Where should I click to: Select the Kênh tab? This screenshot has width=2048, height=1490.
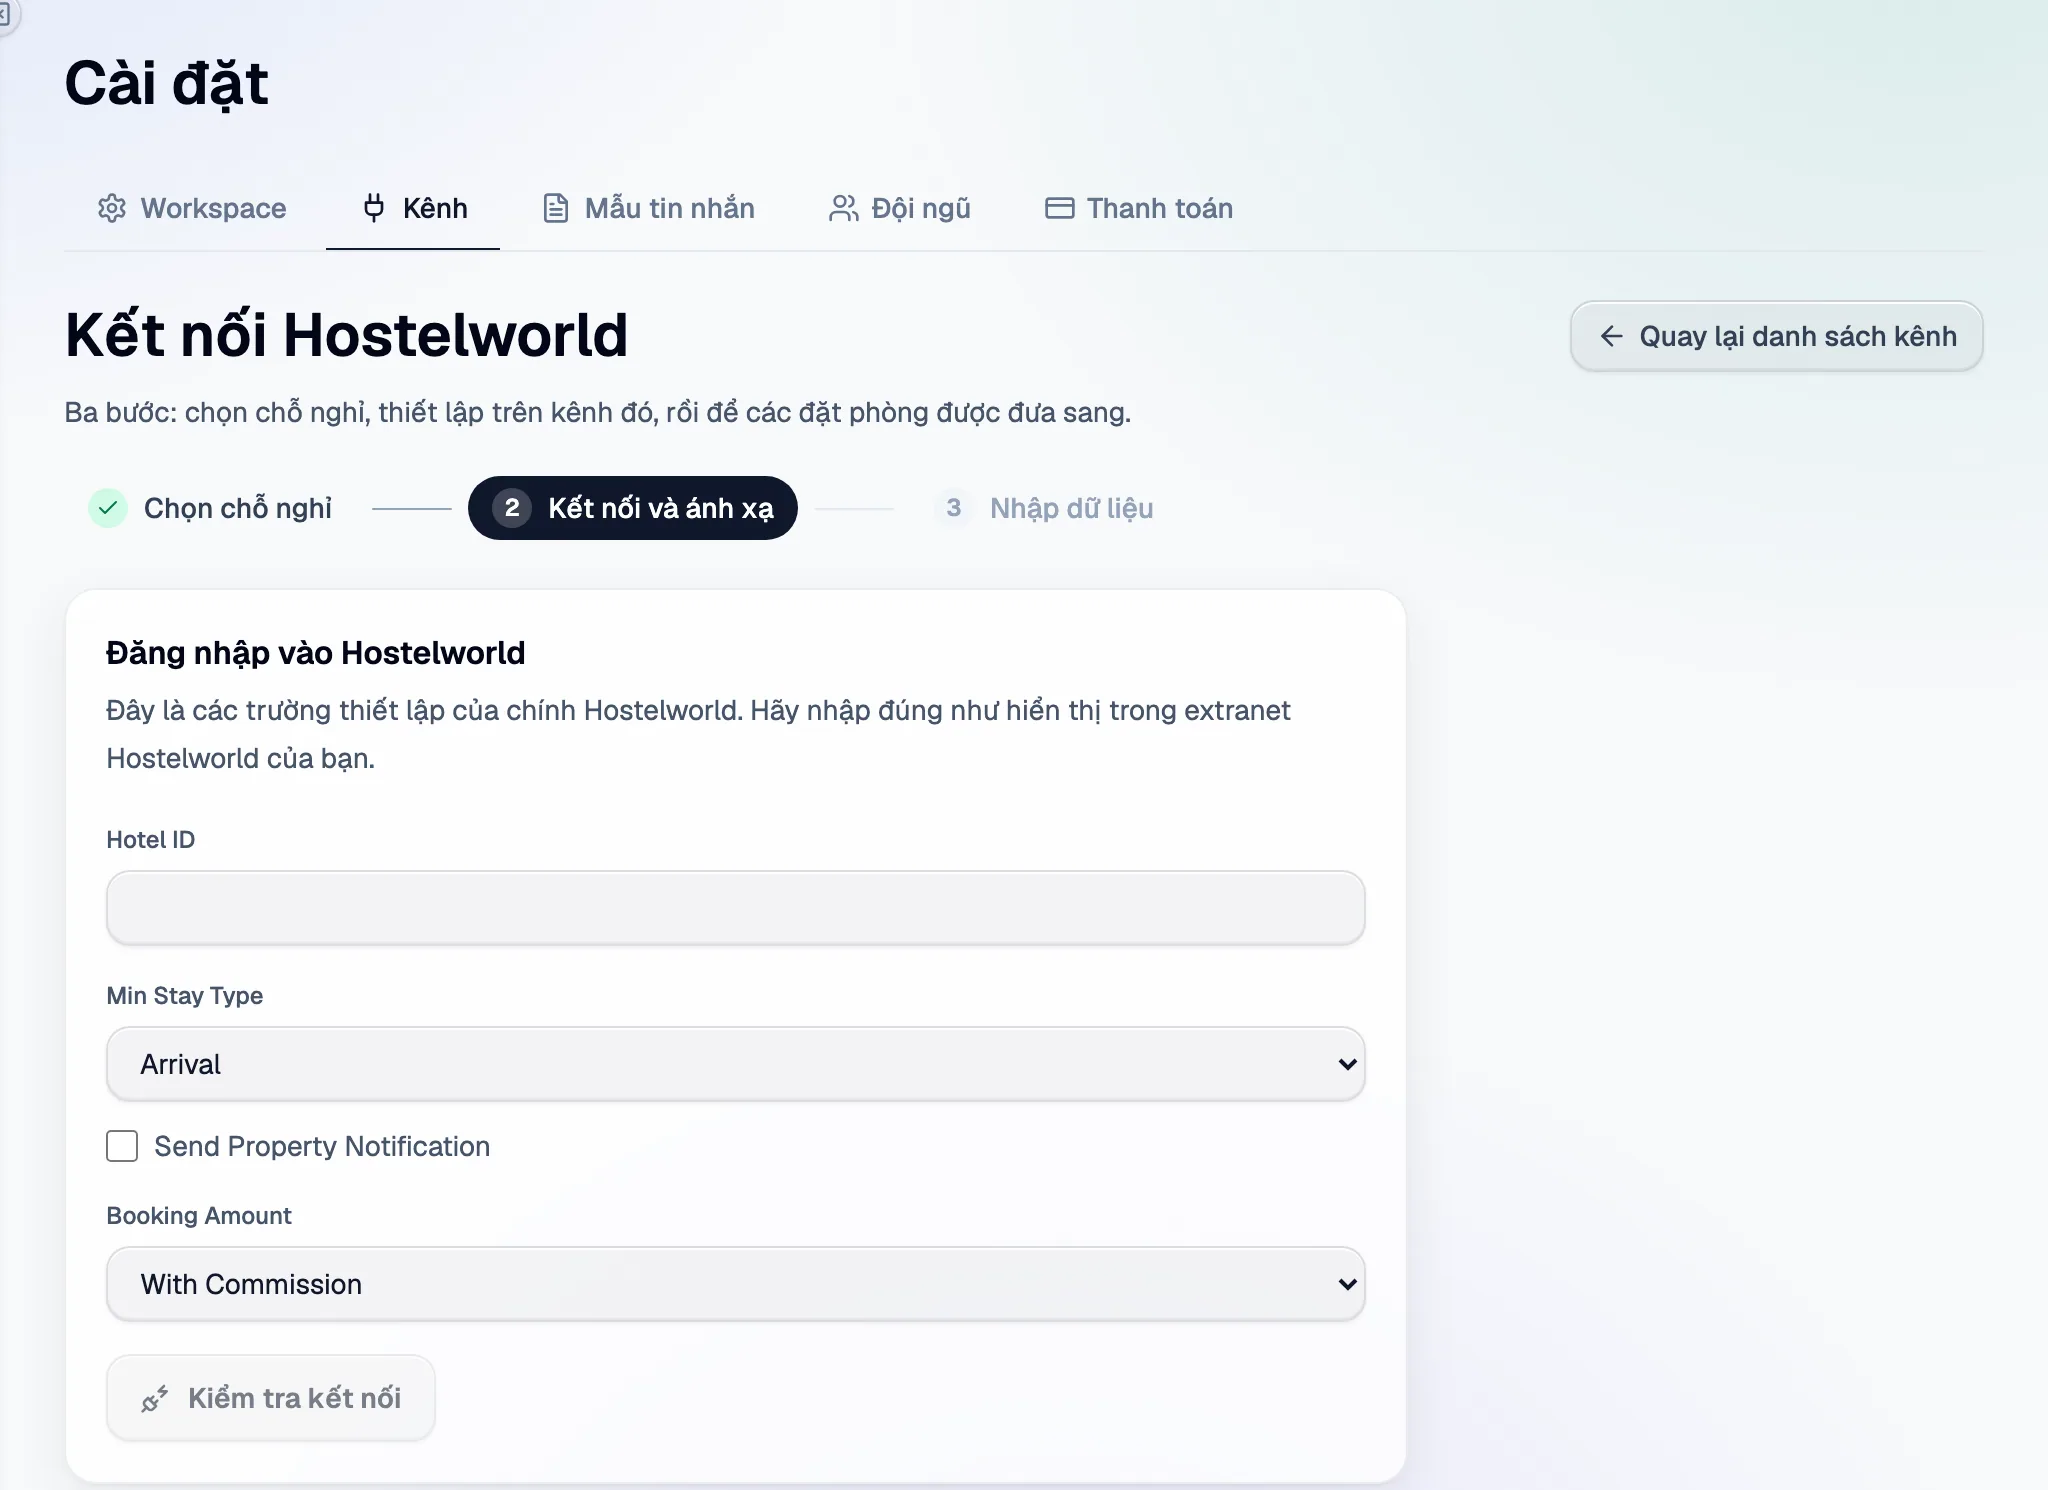pos(413,208)
